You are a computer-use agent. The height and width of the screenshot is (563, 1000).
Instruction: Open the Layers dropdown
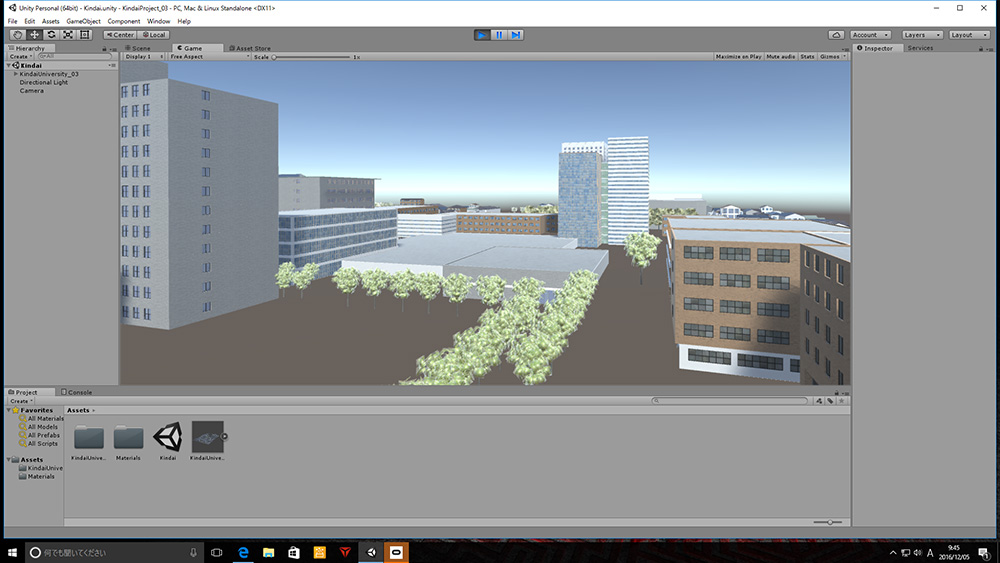(x=920, y=35)
